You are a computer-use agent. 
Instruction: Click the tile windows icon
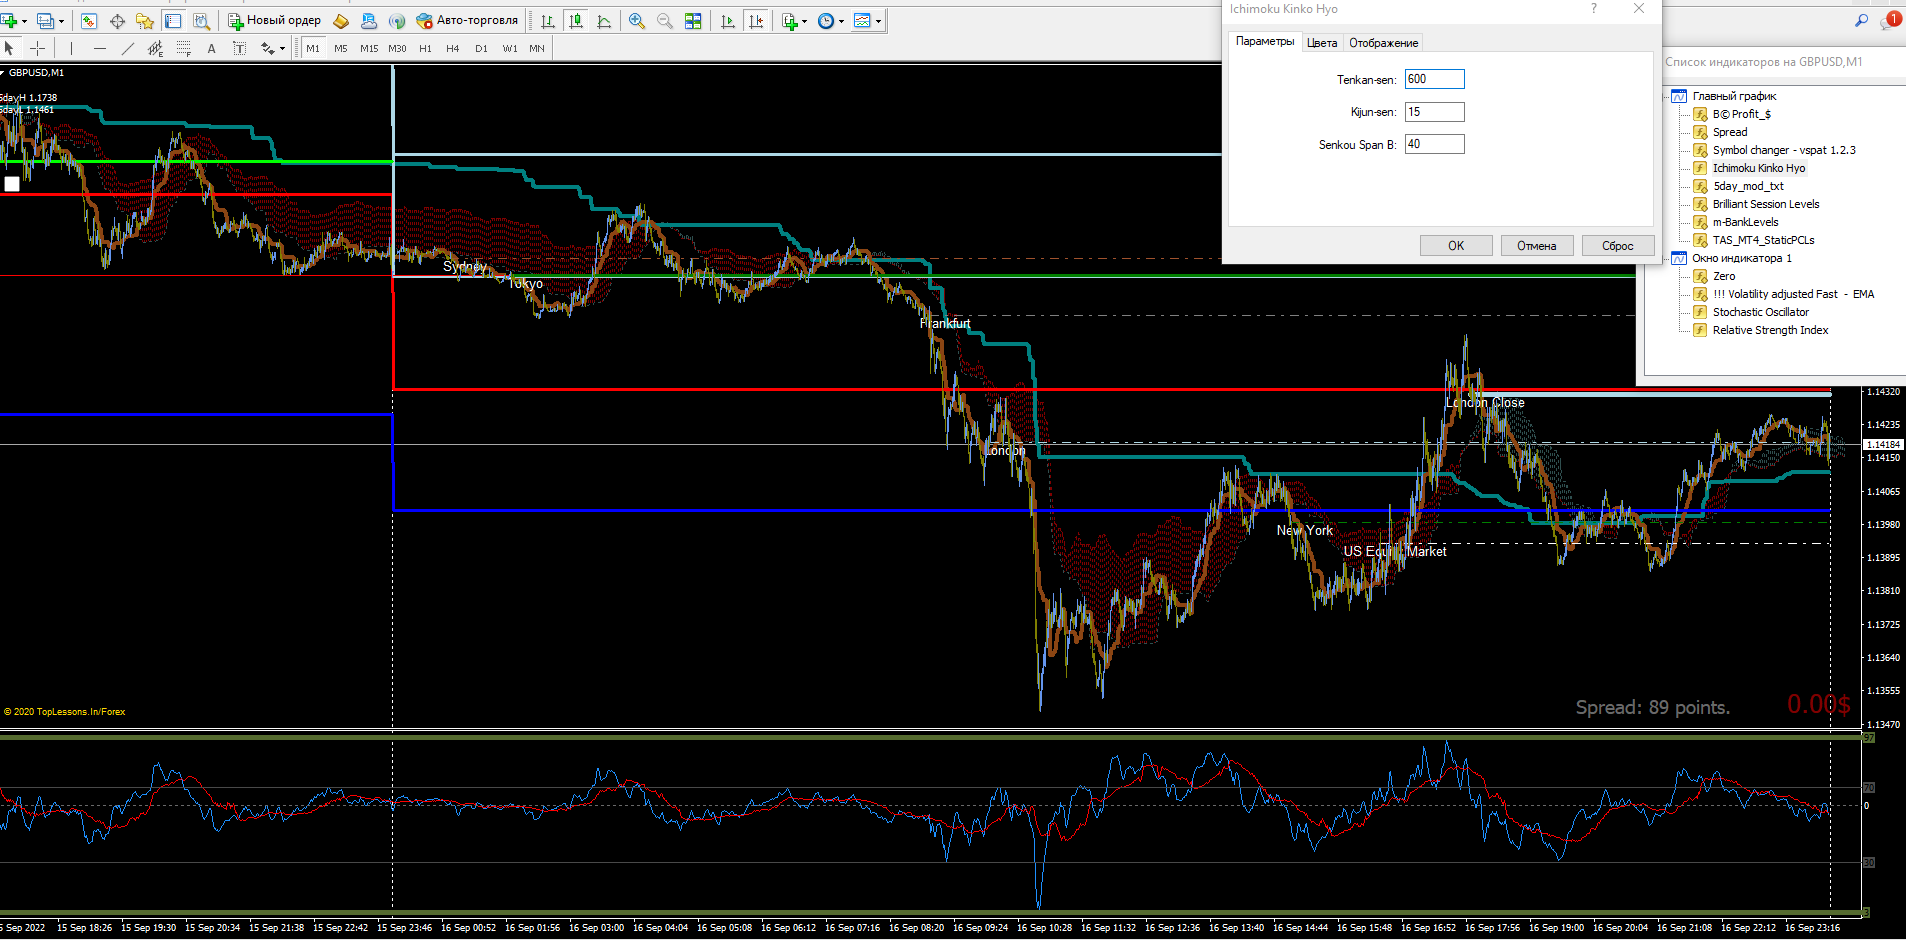click(693, 21)
